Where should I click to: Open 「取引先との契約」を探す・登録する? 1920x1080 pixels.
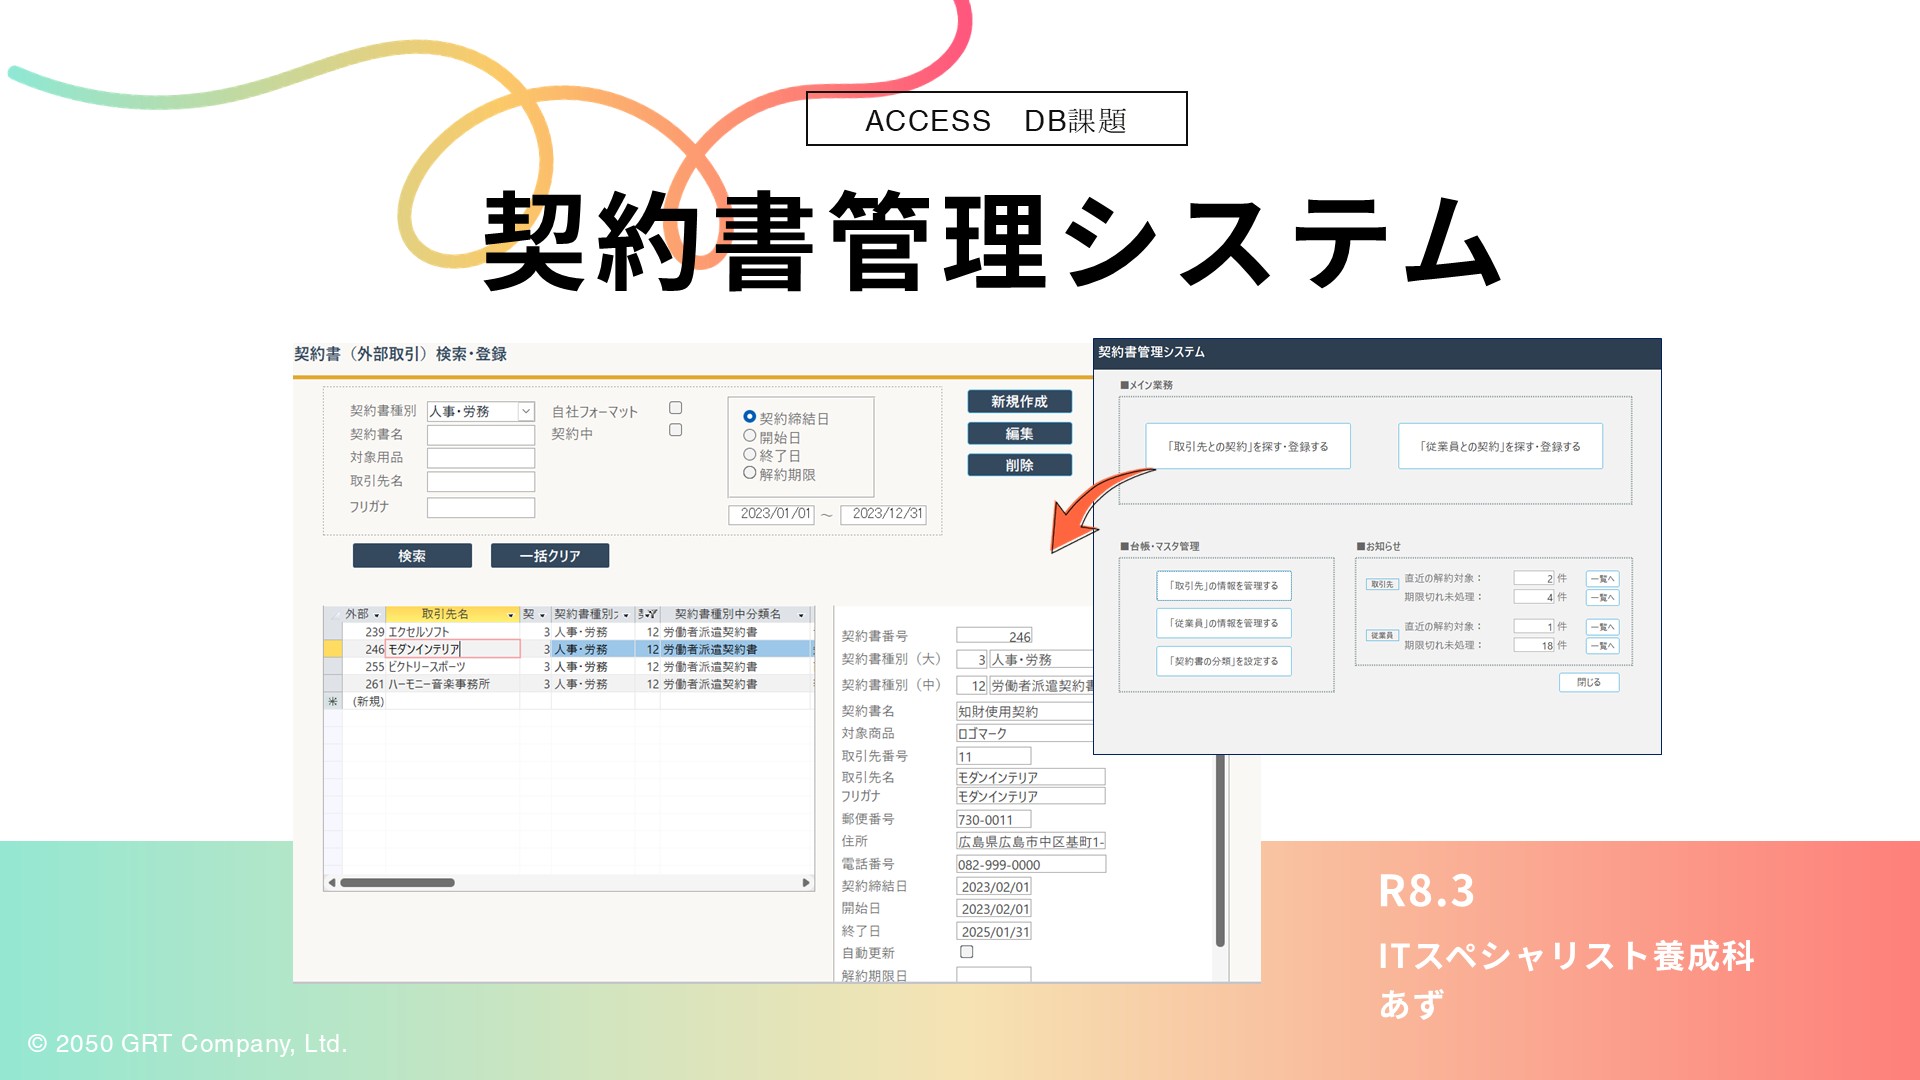pos(1248,446)
